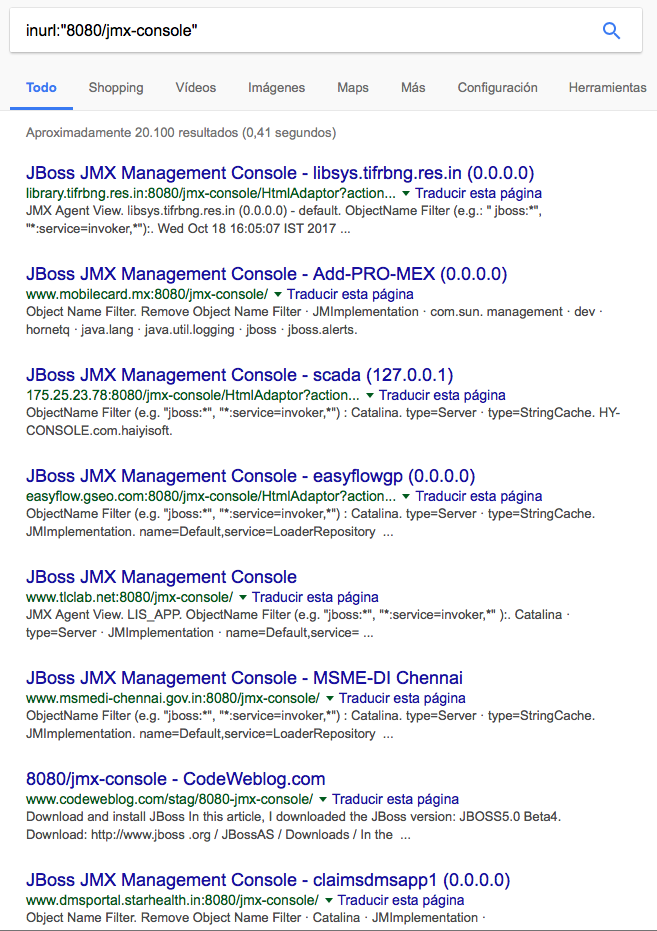Viewport: 657px width, 931px height.
Task: Click the www.codeweblog.com/stag/8080-jmx-console/ green URL
Action: pyautogui.click(x=169, y=799)
